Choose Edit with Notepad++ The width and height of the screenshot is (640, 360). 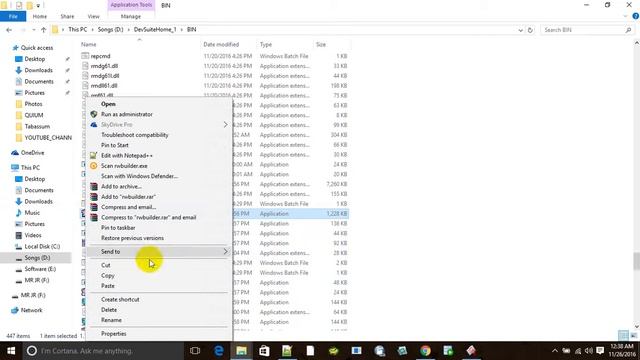tap(127, 156)
